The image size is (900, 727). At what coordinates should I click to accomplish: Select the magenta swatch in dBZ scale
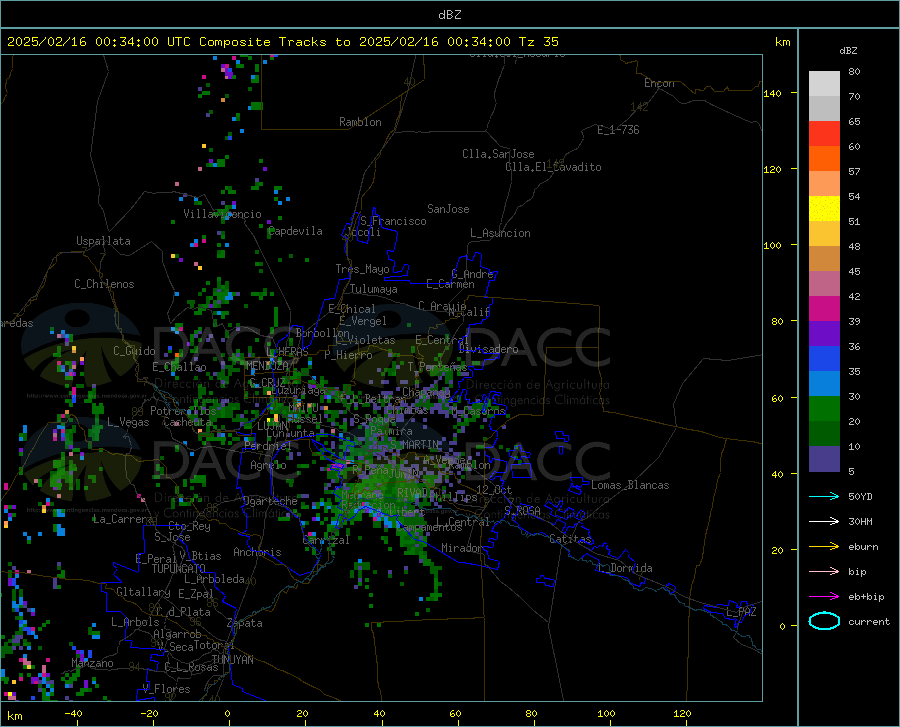tap(824, 309)
